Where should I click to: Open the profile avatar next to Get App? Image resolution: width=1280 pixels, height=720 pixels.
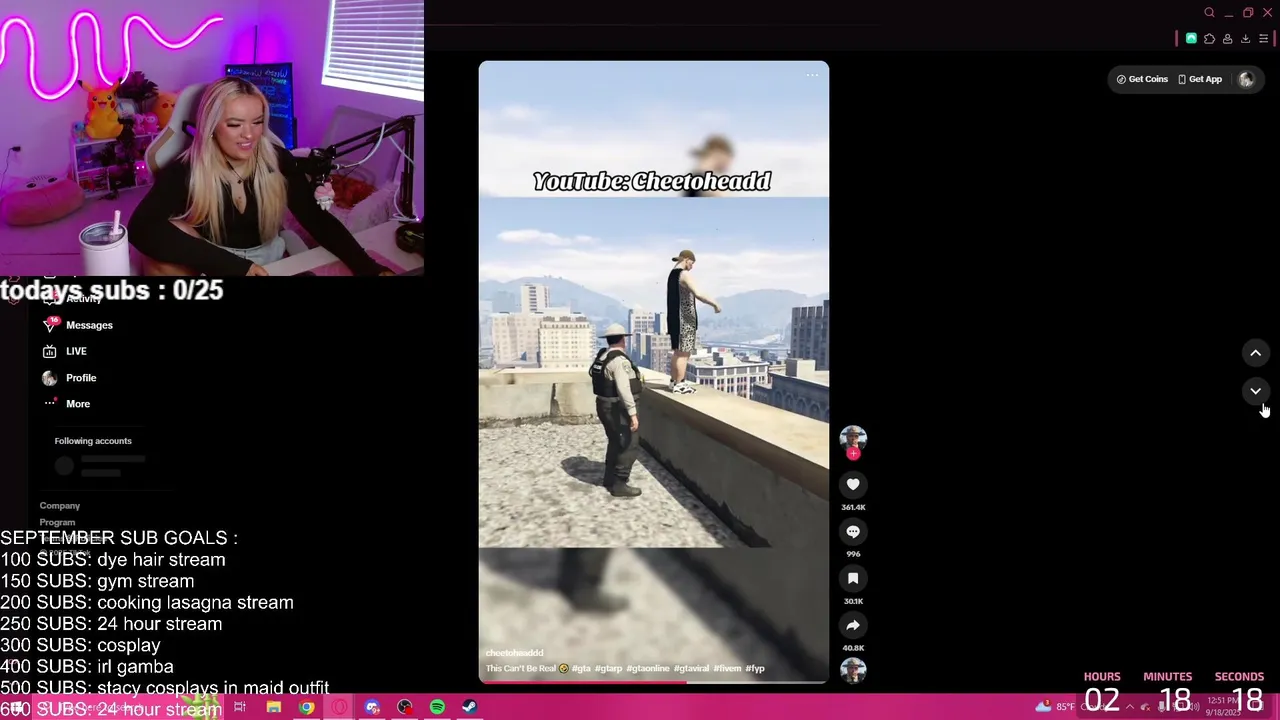1246,80
